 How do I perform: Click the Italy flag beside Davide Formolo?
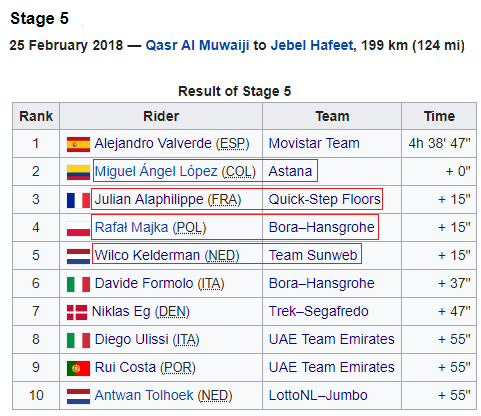tap(78, 284)
